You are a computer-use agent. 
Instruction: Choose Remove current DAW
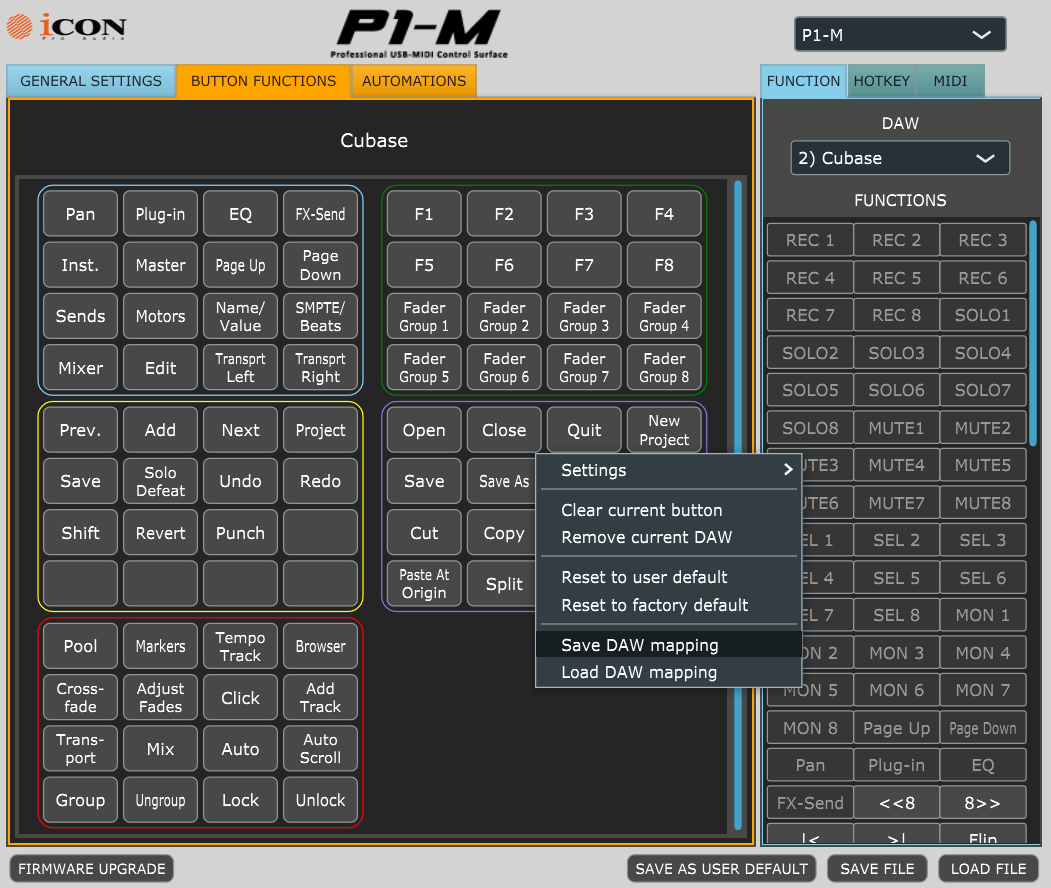pyautogui.click(x=646, y=537)
